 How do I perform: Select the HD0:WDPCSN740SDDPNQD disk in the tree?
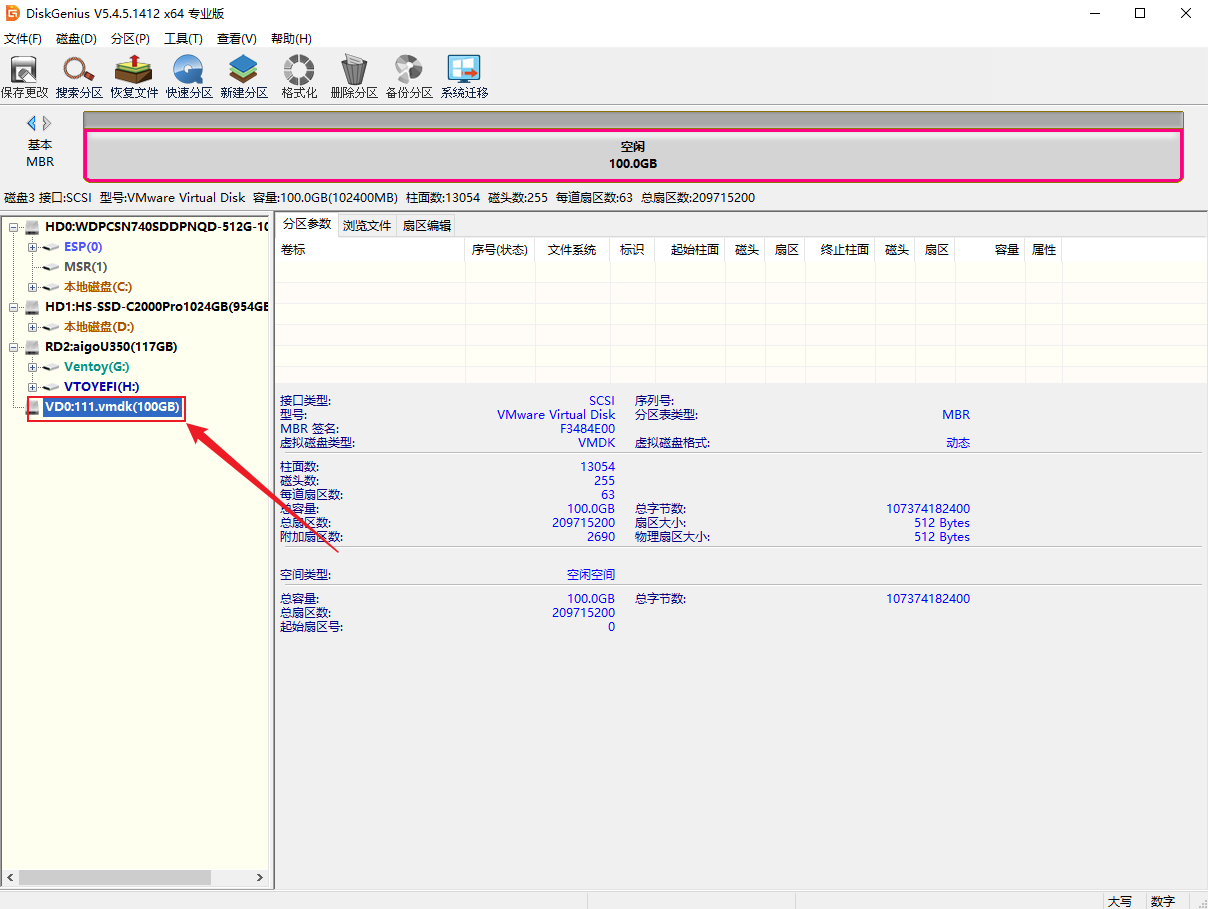(157, 227)
